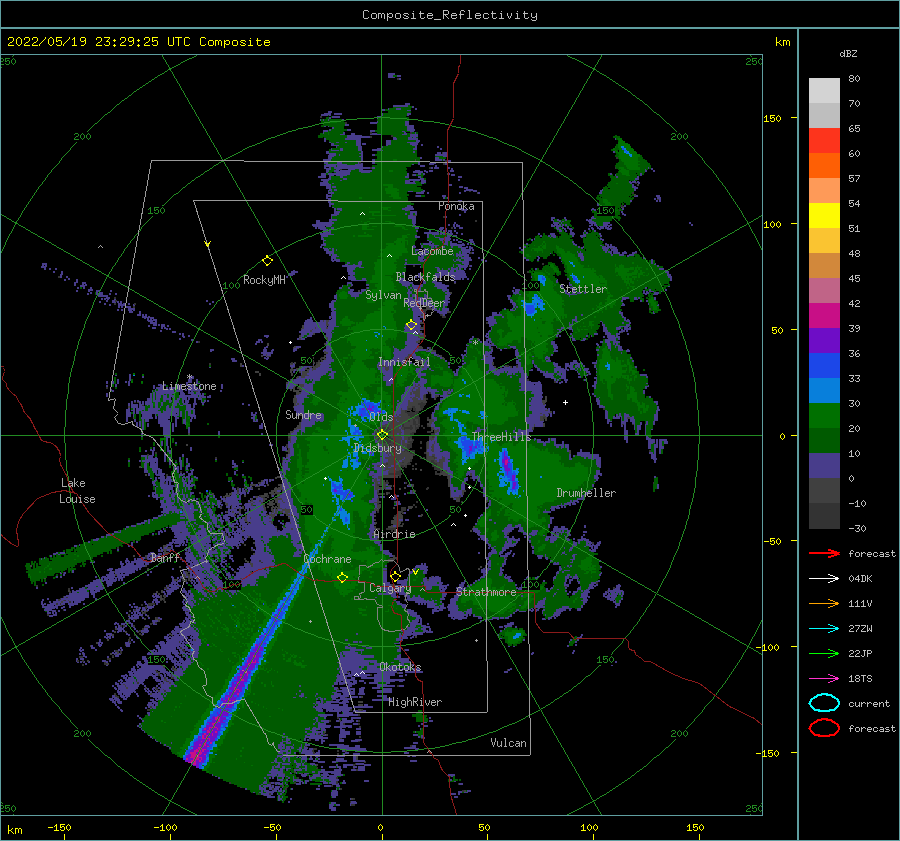Viewport: 900px width, 841px height.
Task: Click the Sundre label
Action: point(303,414)
